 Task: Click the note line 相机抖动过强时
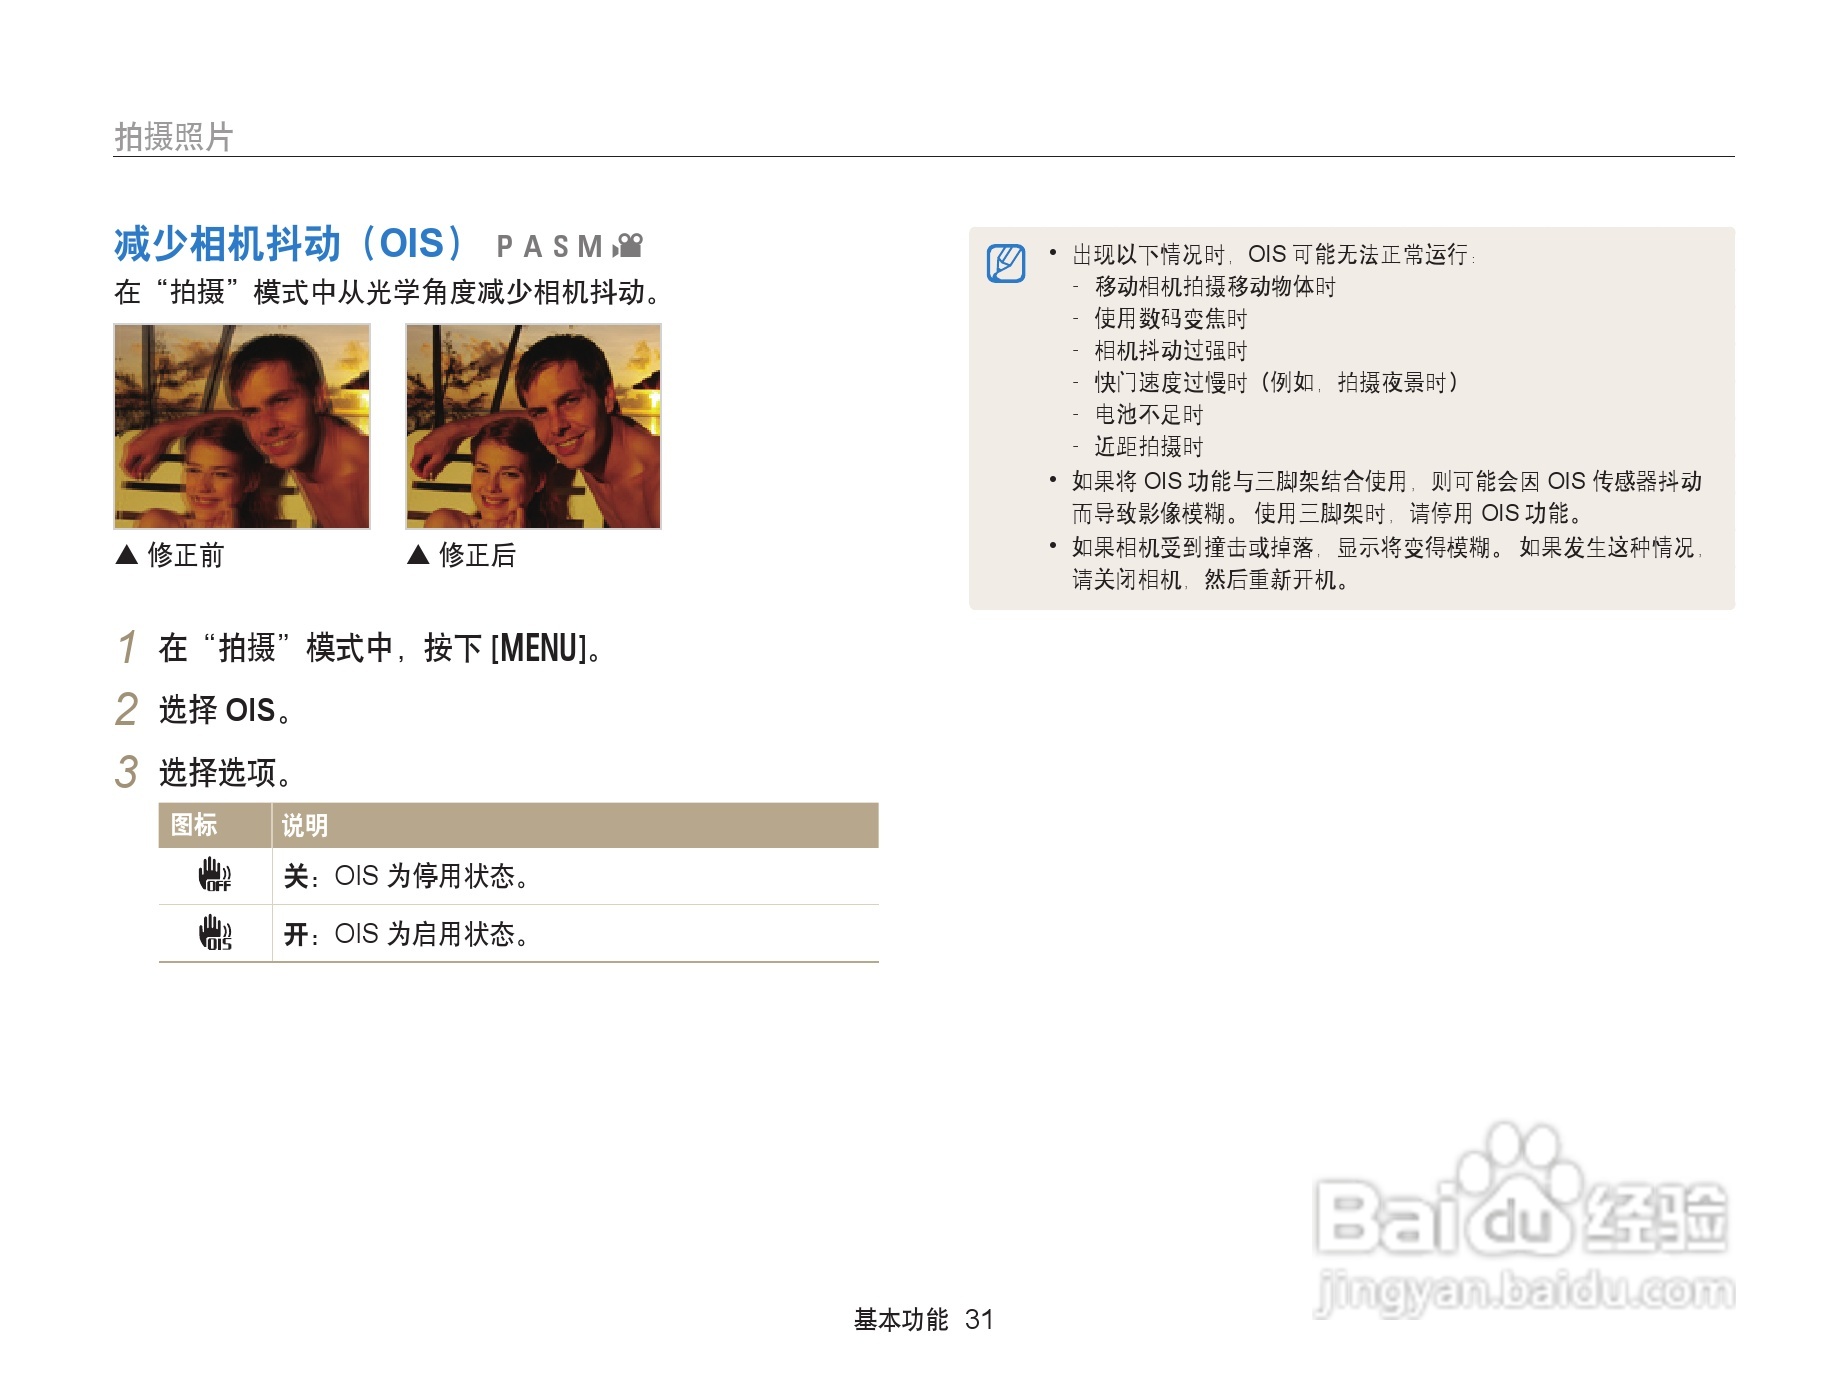[1171, 351]
